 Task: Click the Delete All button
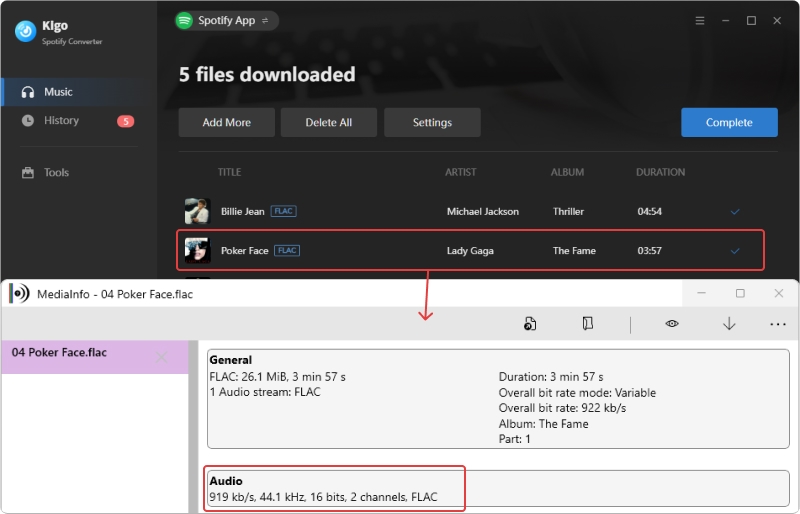[x=329, y=123]
